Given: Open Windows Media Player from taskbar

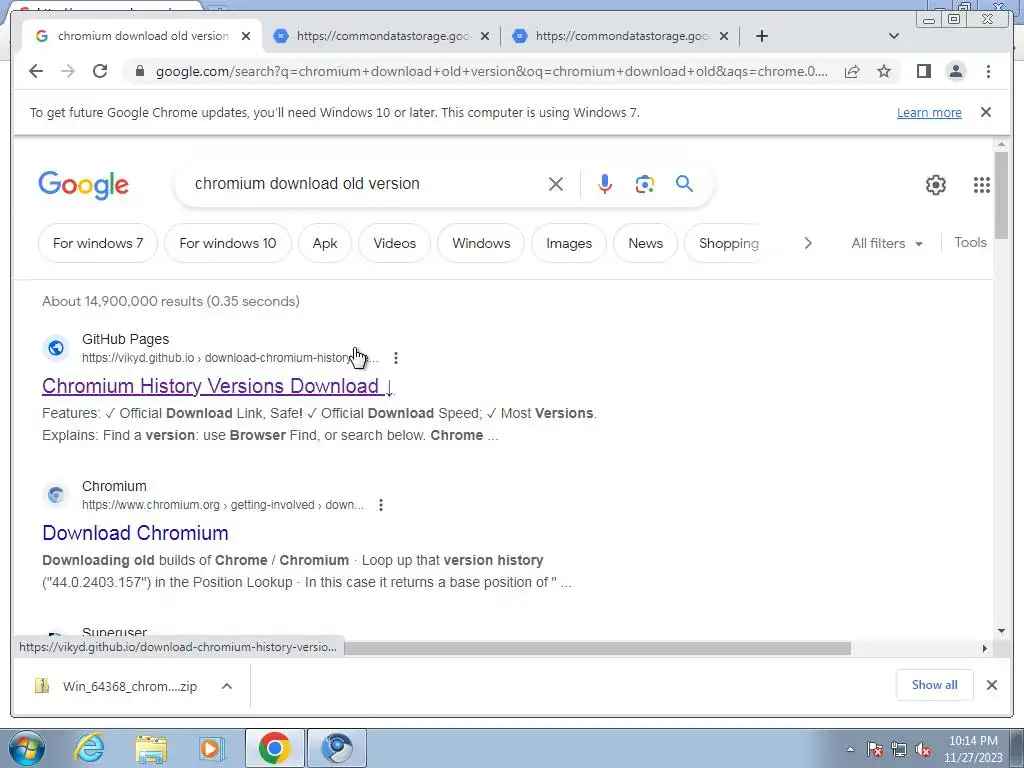Looking at the screenshot, I should (x=211, y=748).
